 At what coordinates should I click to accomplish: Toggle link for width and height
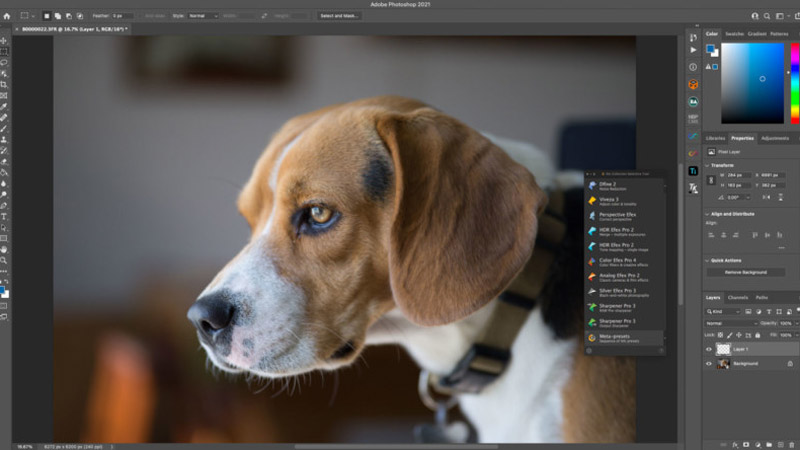pyautogui.click(x=709, y=180)
